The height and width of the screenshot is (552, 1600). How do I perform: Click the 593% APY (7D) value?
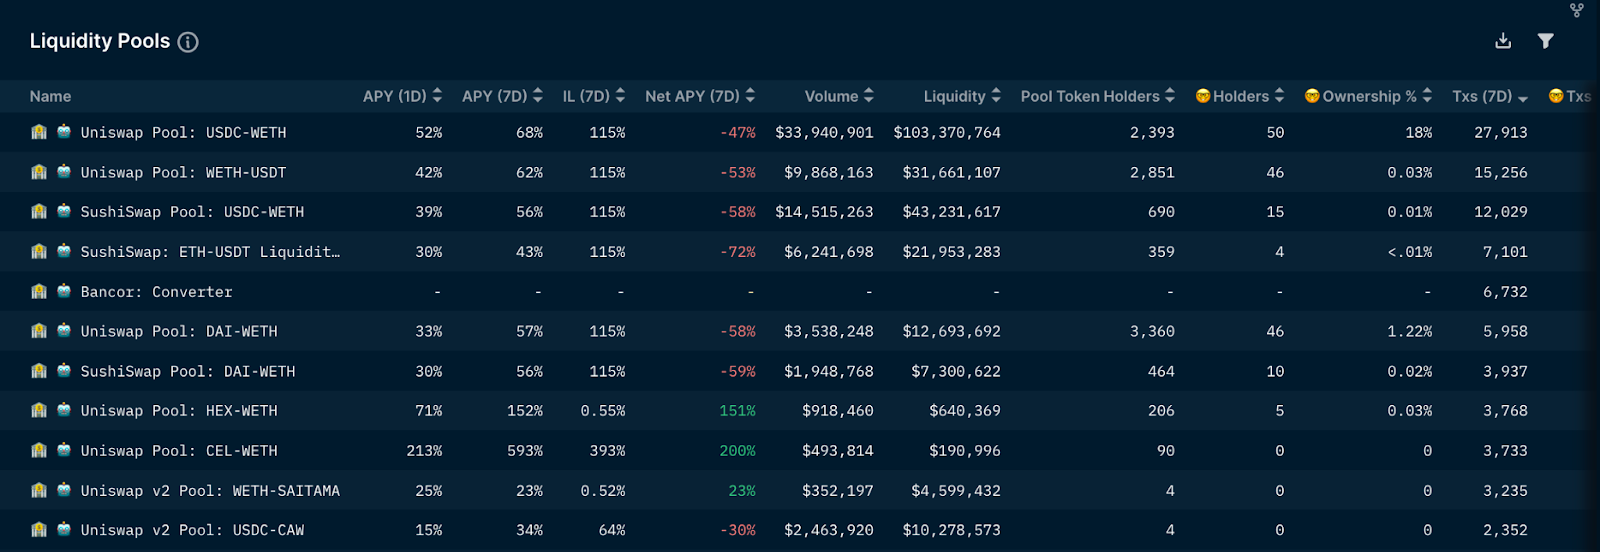(x=525, y=451)
